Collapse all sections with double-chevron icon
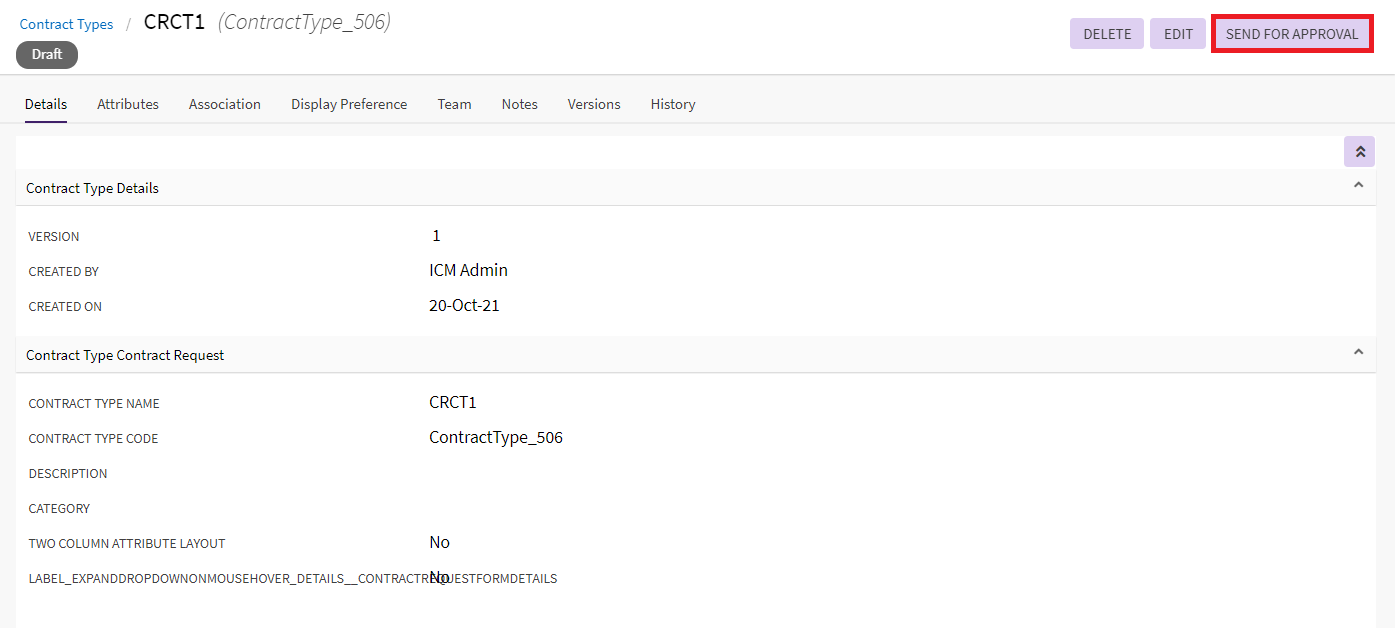The width and height of the screenshot is (1395, 628). [1359, 152]
